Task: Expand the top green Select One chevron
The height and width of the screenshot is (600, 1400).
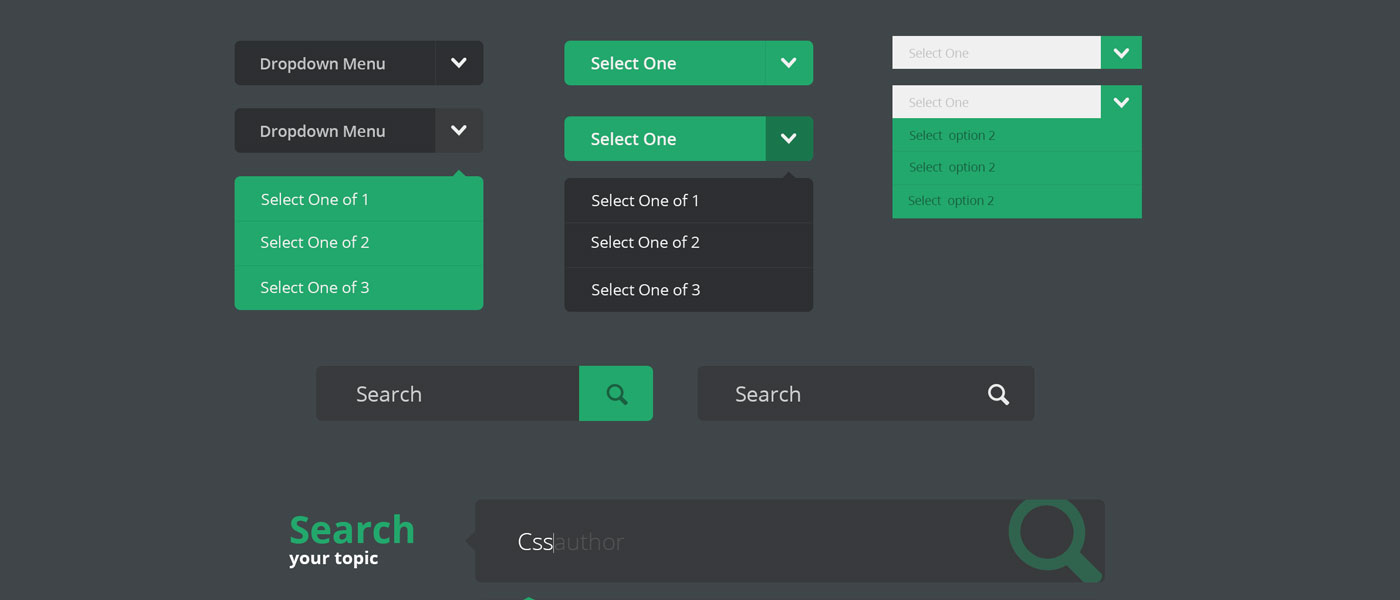Action: pos(789,63)
